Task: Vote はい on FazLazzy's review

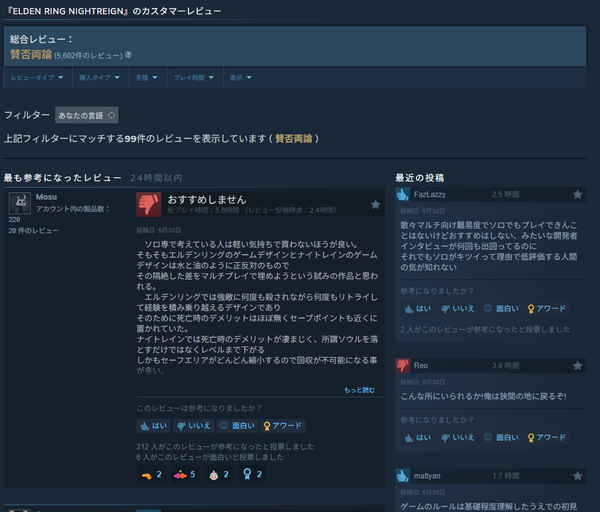Action: point(418,308)
